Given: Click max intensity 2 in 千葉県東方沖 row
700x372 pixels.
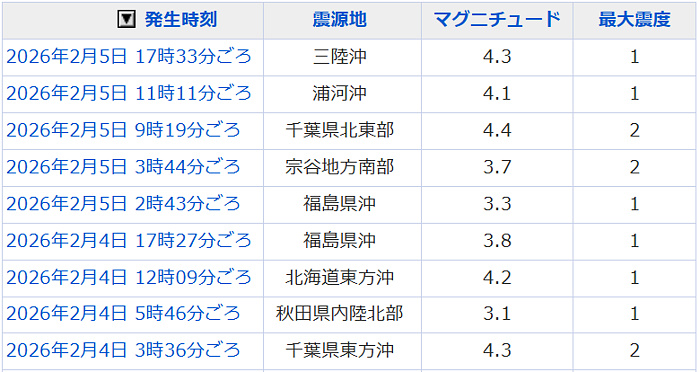Looking at the screenshot, I should (634, 350).
